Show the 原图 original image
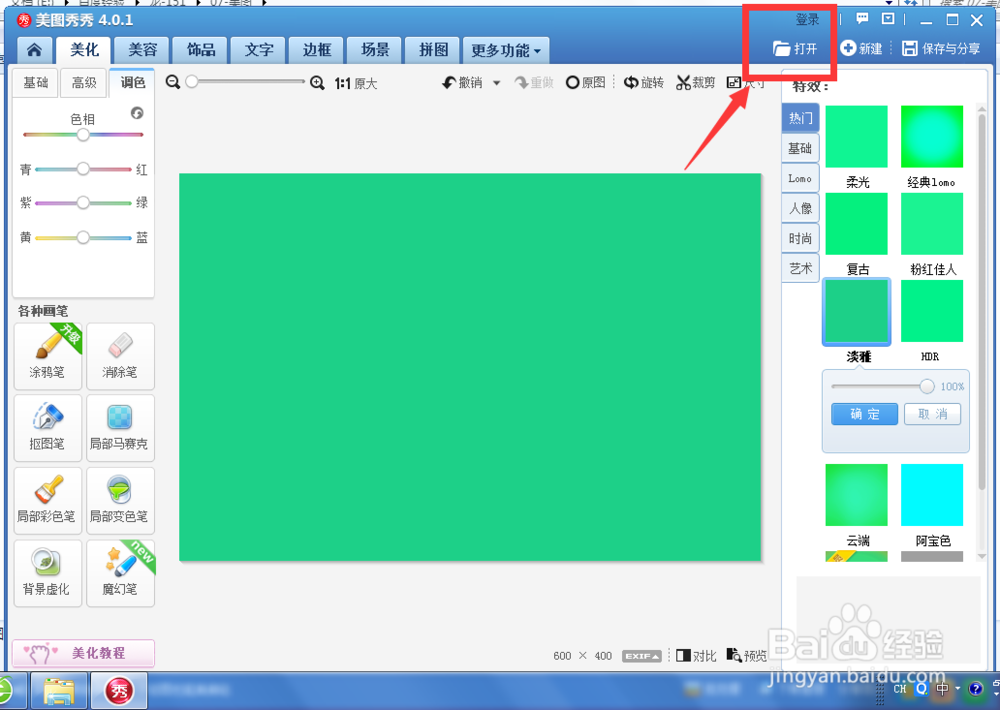The image size is (1000, 710). (x=585, y=82)
